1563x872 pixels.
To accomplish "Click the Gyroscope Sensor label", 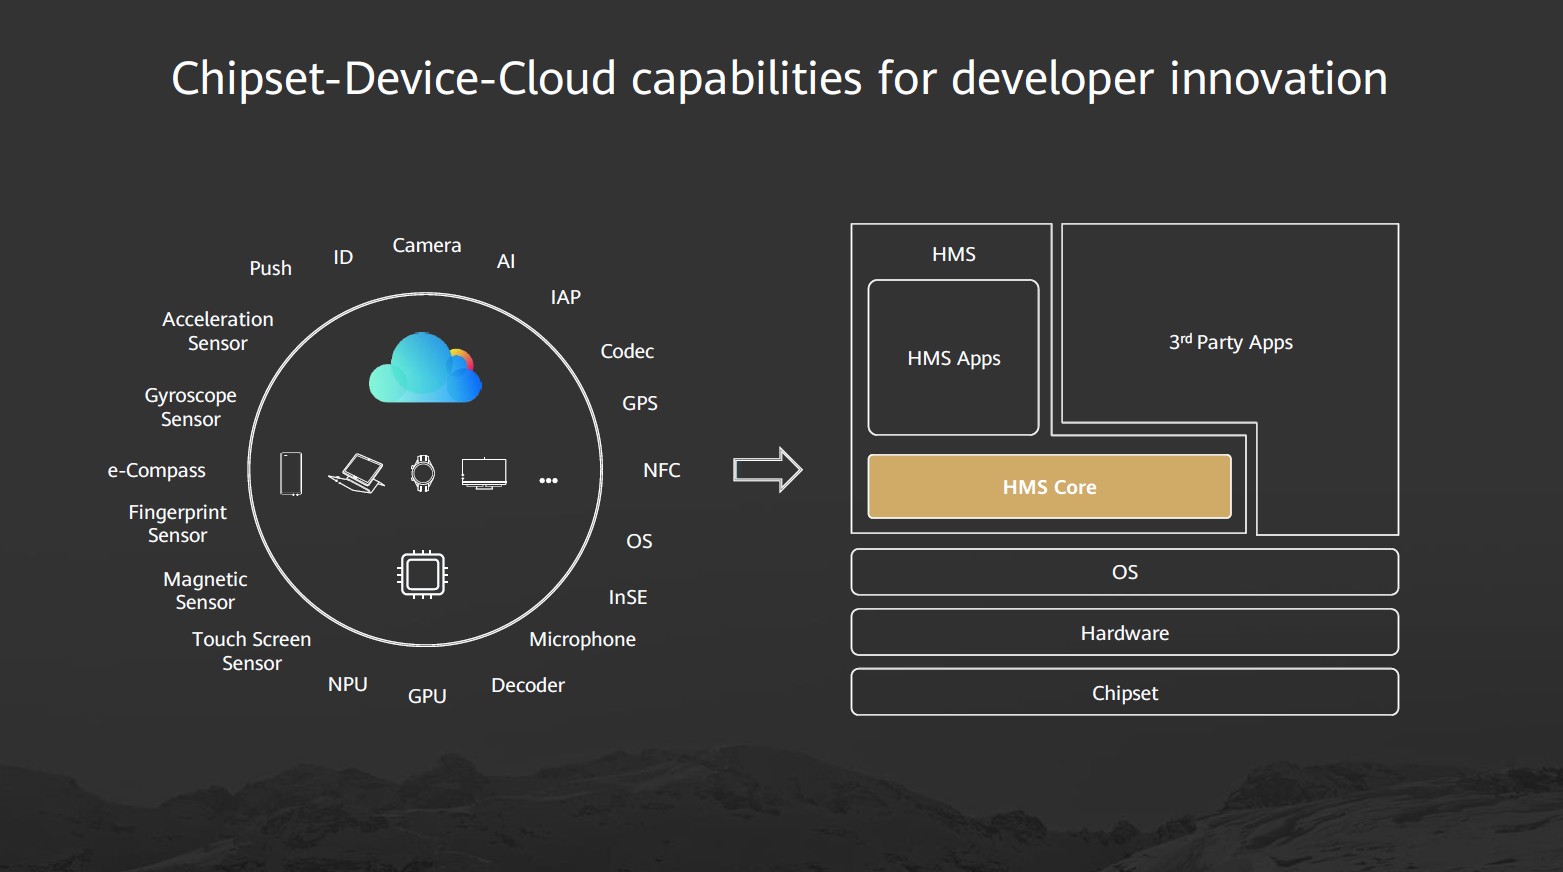I will click(x=191, y=407).
